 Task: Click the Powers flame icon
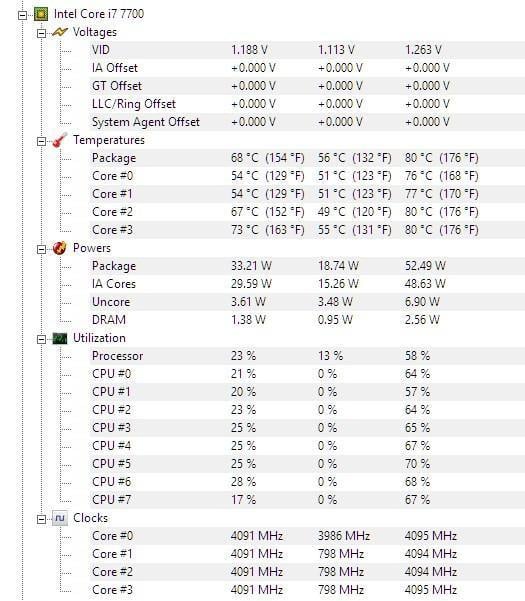point(59,248)
